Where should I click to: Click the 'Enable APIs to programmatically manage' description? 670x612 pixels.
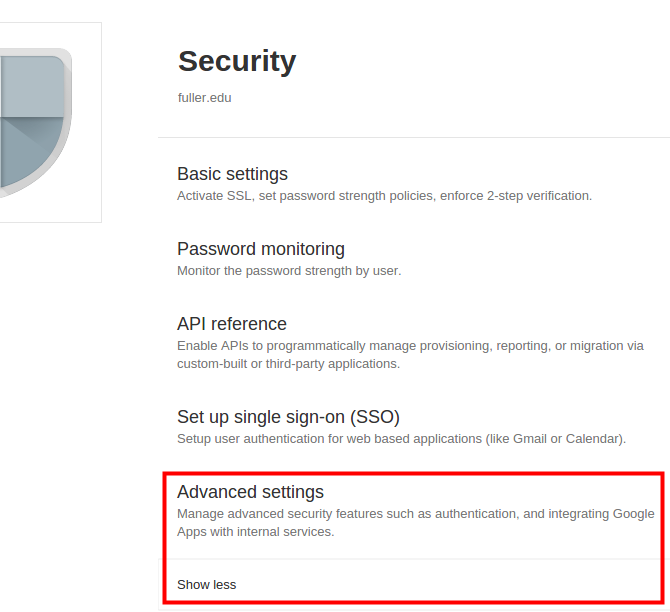coord(410,355)
